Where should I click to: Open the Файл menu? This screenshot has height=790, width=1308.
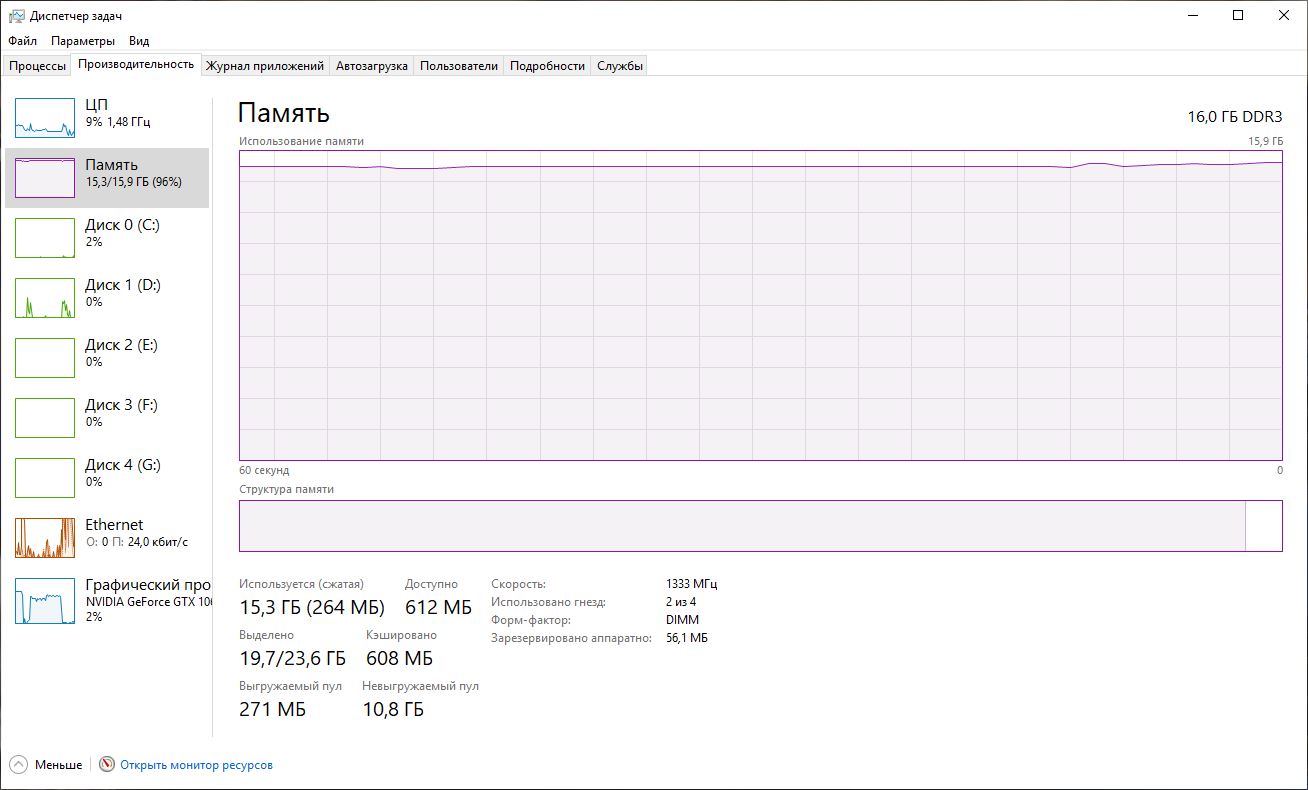[x=22, y=41]
